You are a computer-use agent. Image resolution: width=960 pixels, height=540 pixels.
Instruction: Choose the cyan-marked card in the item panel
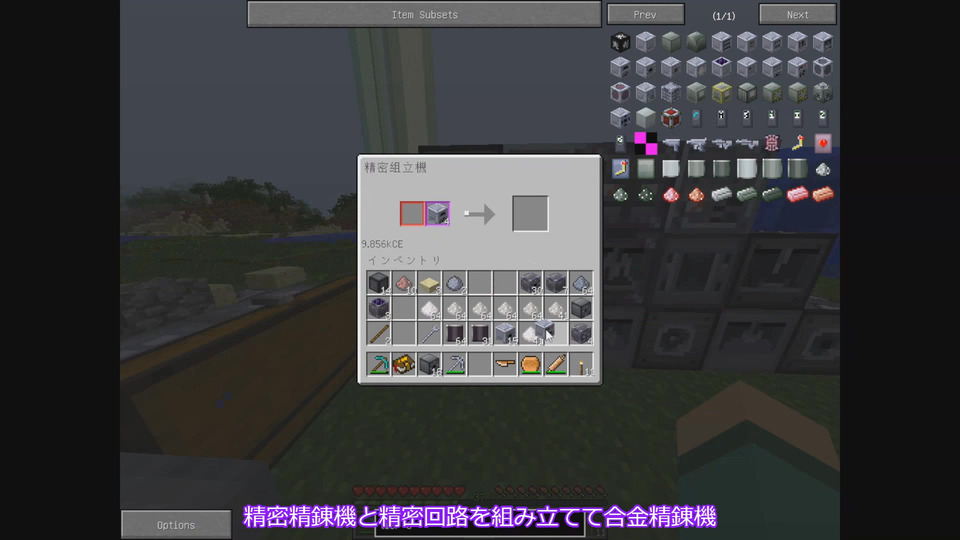(x=696, y=116)
